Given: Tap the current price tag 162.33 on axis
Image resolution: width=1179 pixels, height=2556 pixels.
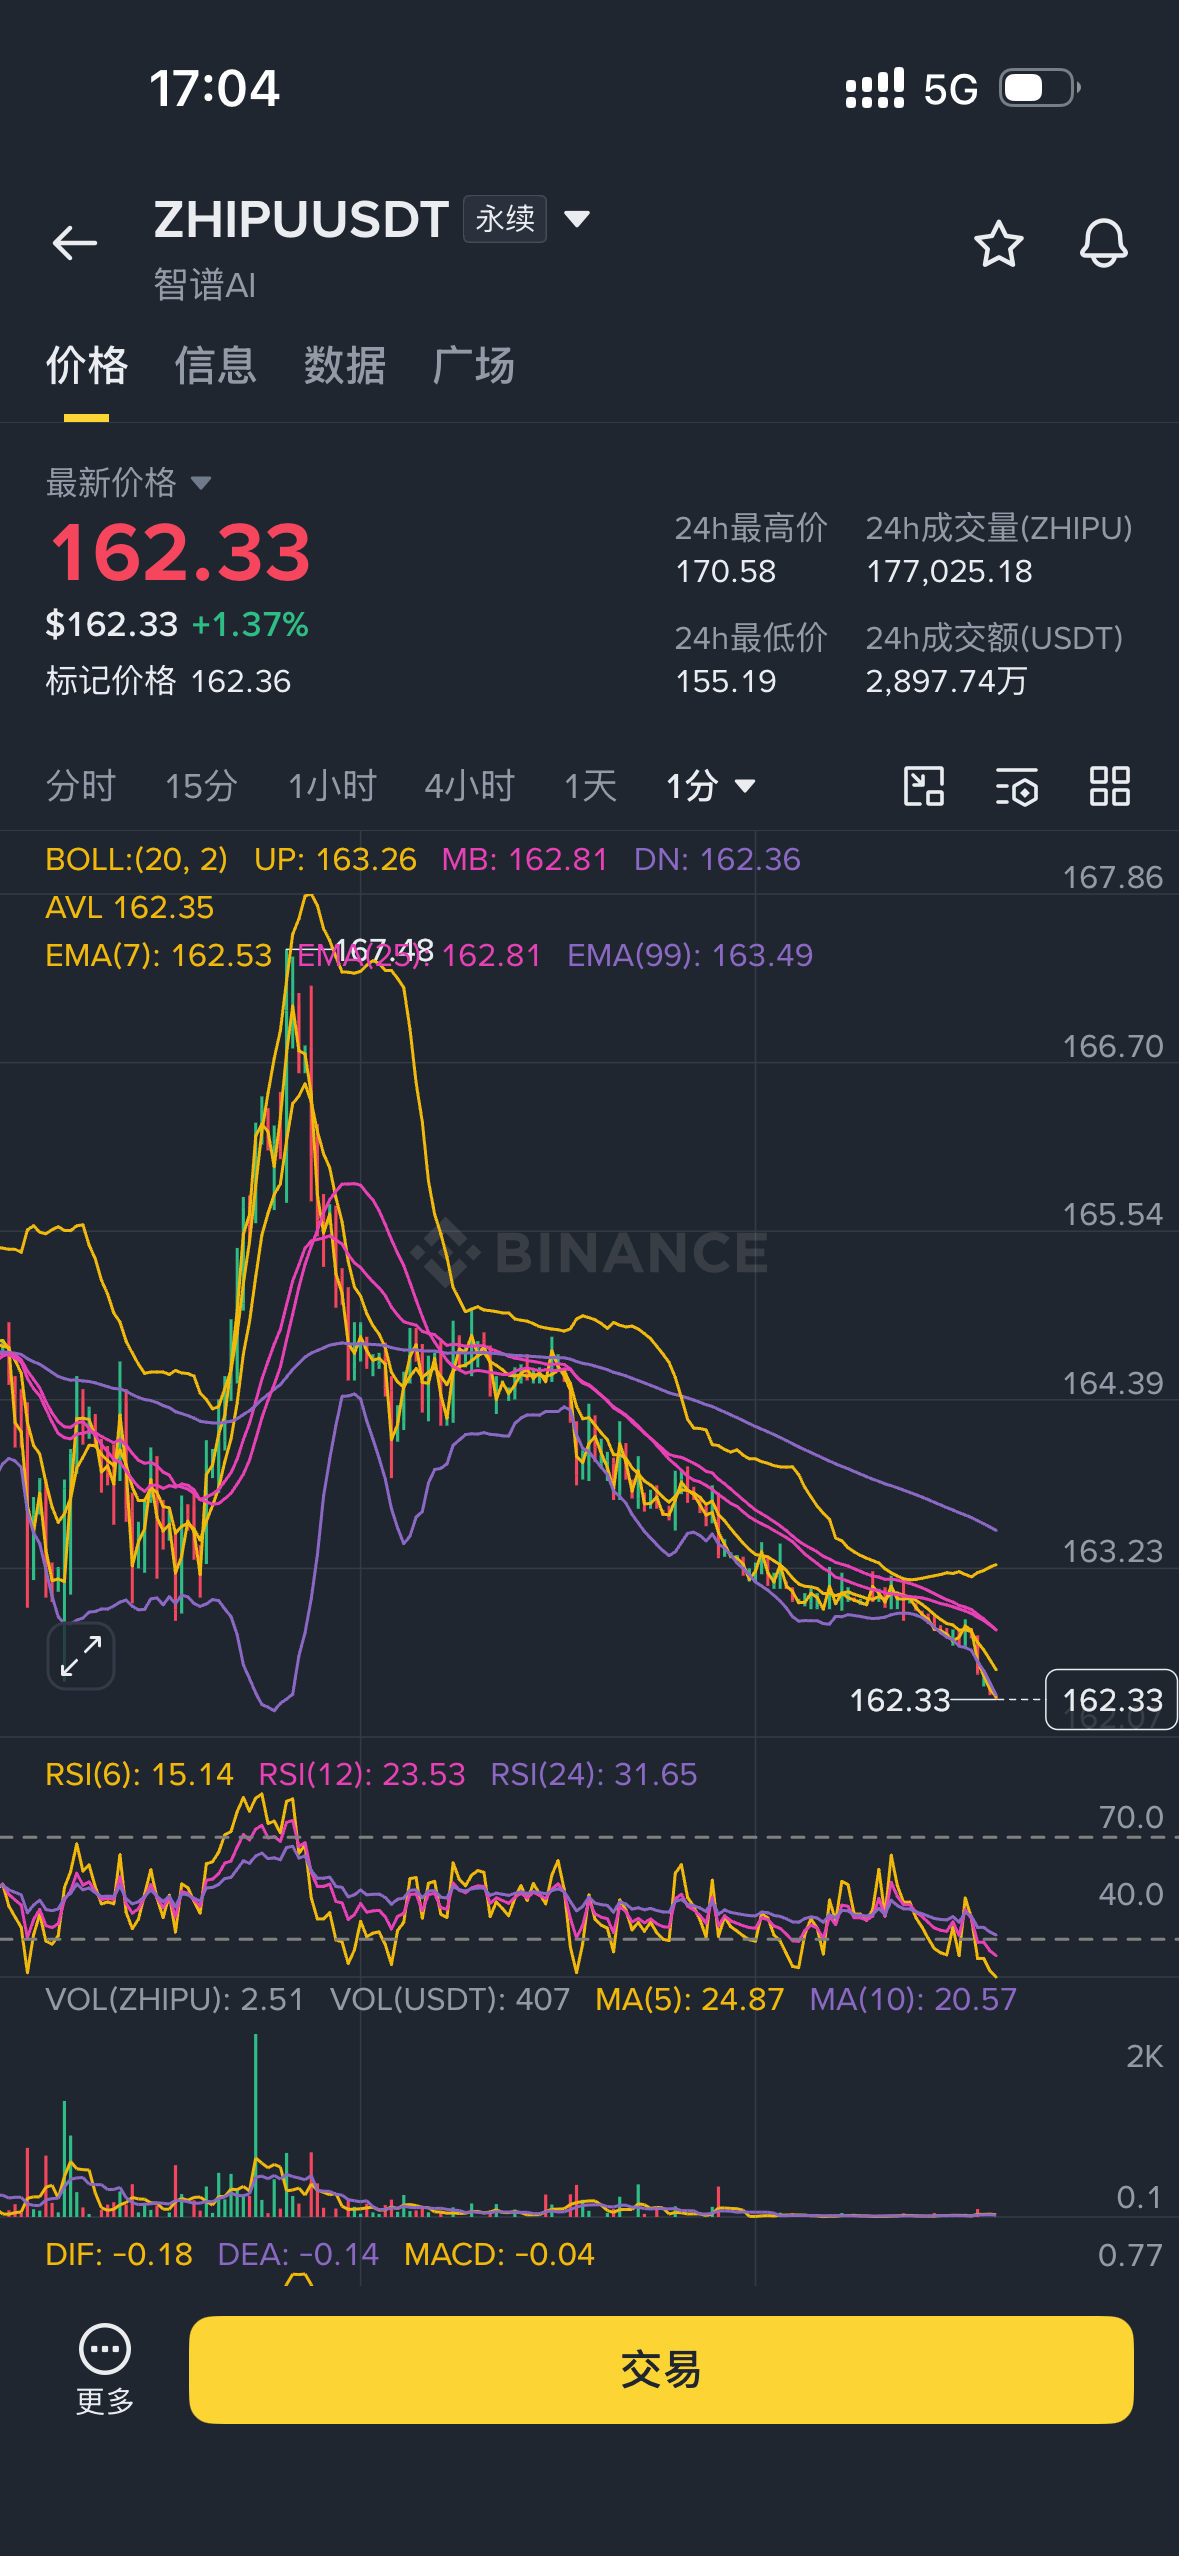Looking at the screenshot, I should tap(1112, 1699).
